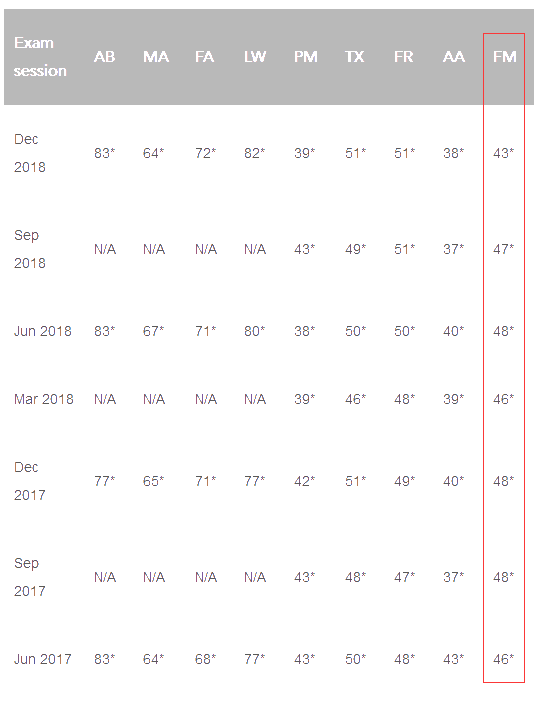The height and width of the screenshot is (710, 543).
Task: Select LW value 82* for Dec 2018
Action: 255,153
